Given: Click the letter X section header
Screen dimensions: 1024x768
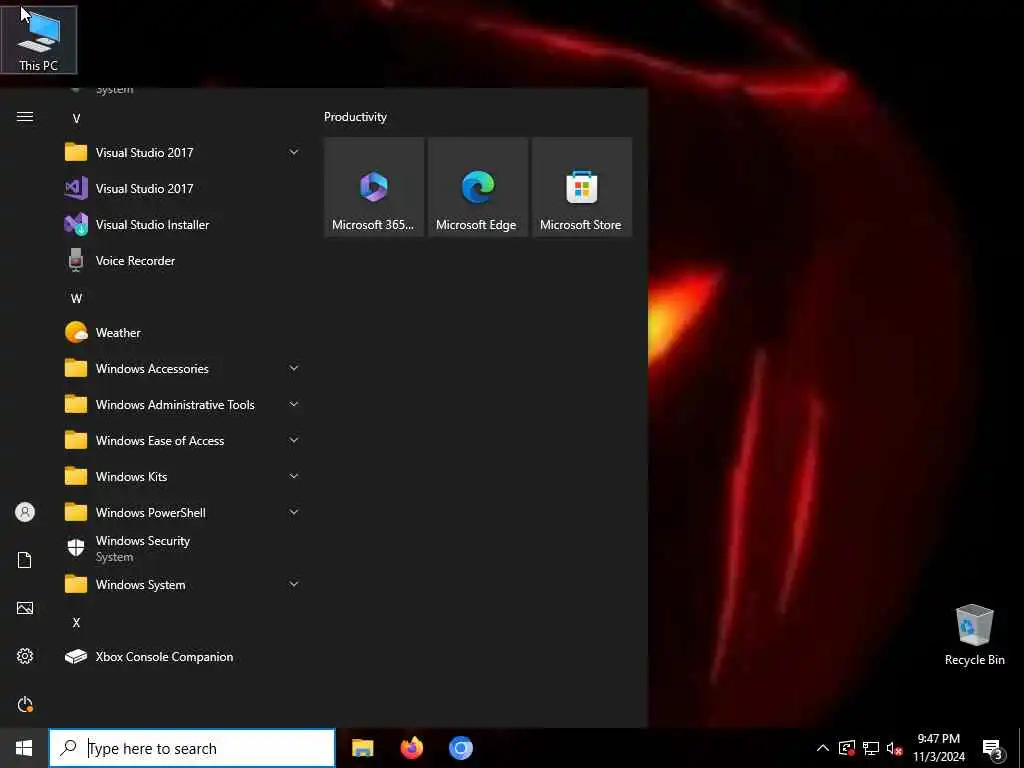Looking at the screenshot, I should (76, 622).
